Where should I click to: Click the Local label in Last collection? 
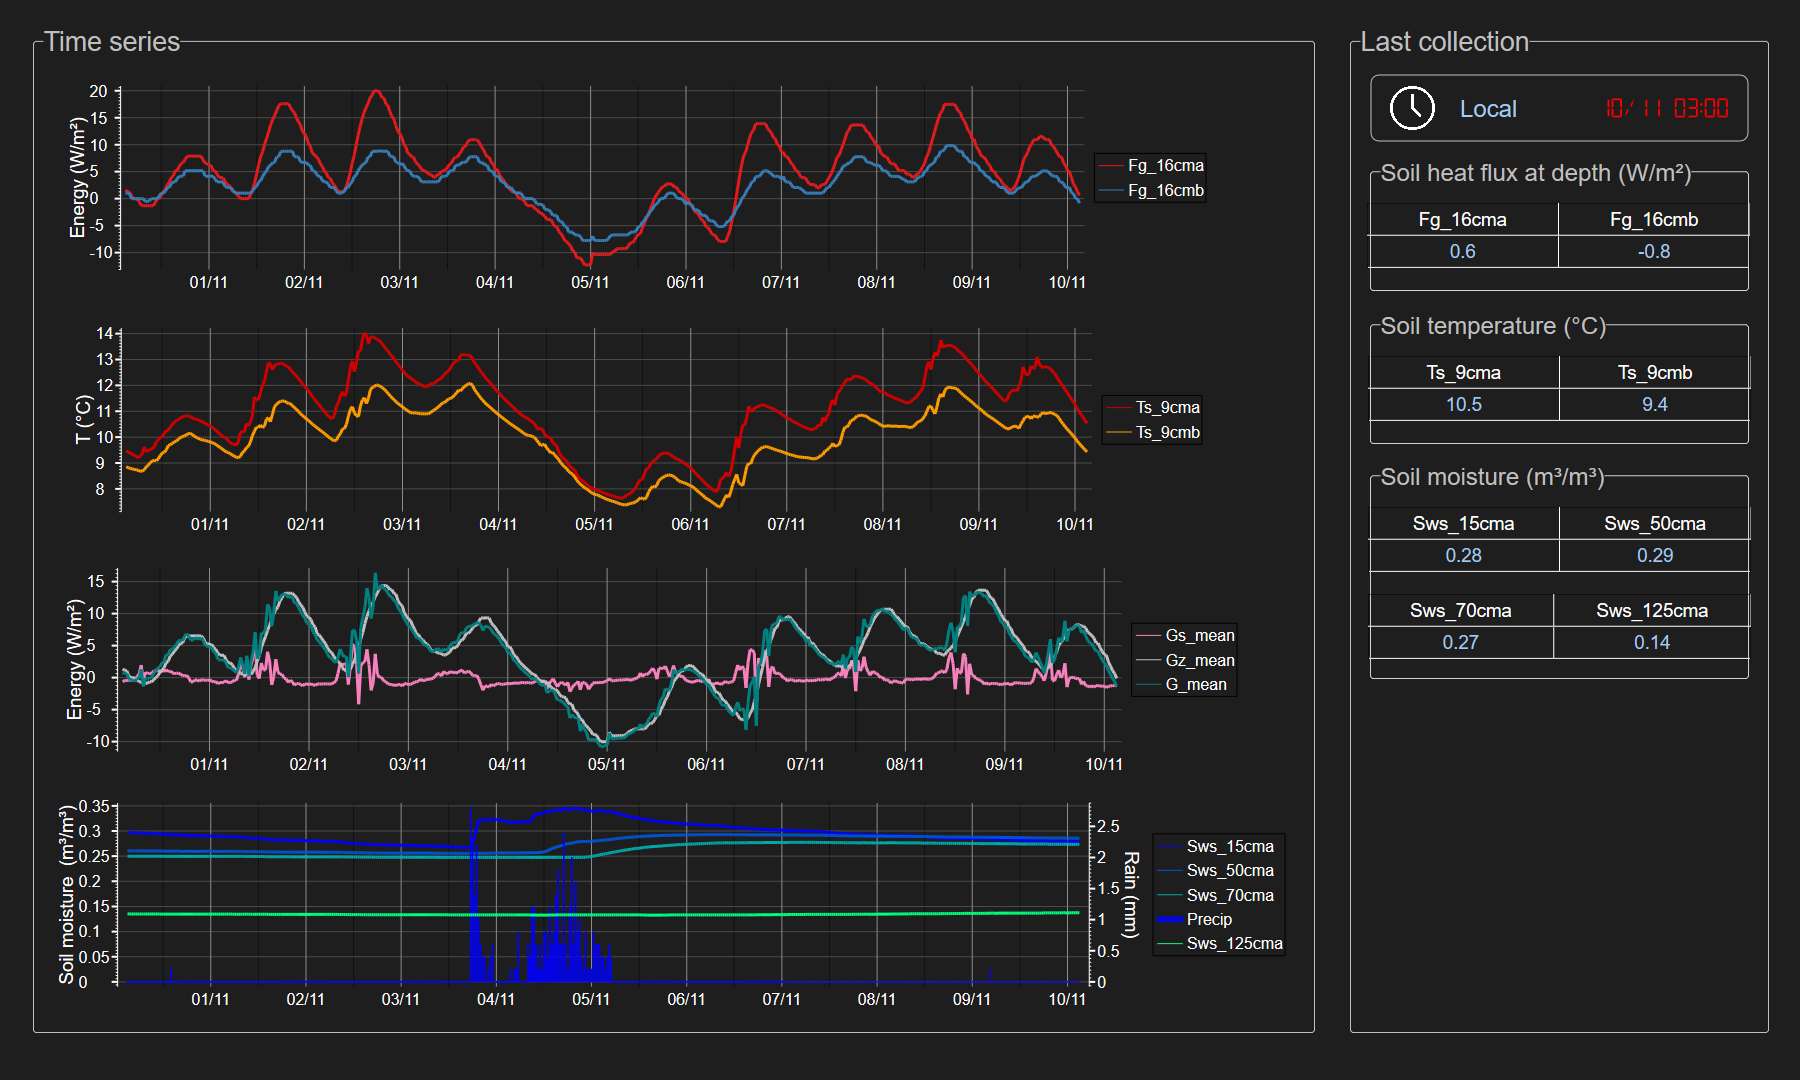click(1487, 109)
